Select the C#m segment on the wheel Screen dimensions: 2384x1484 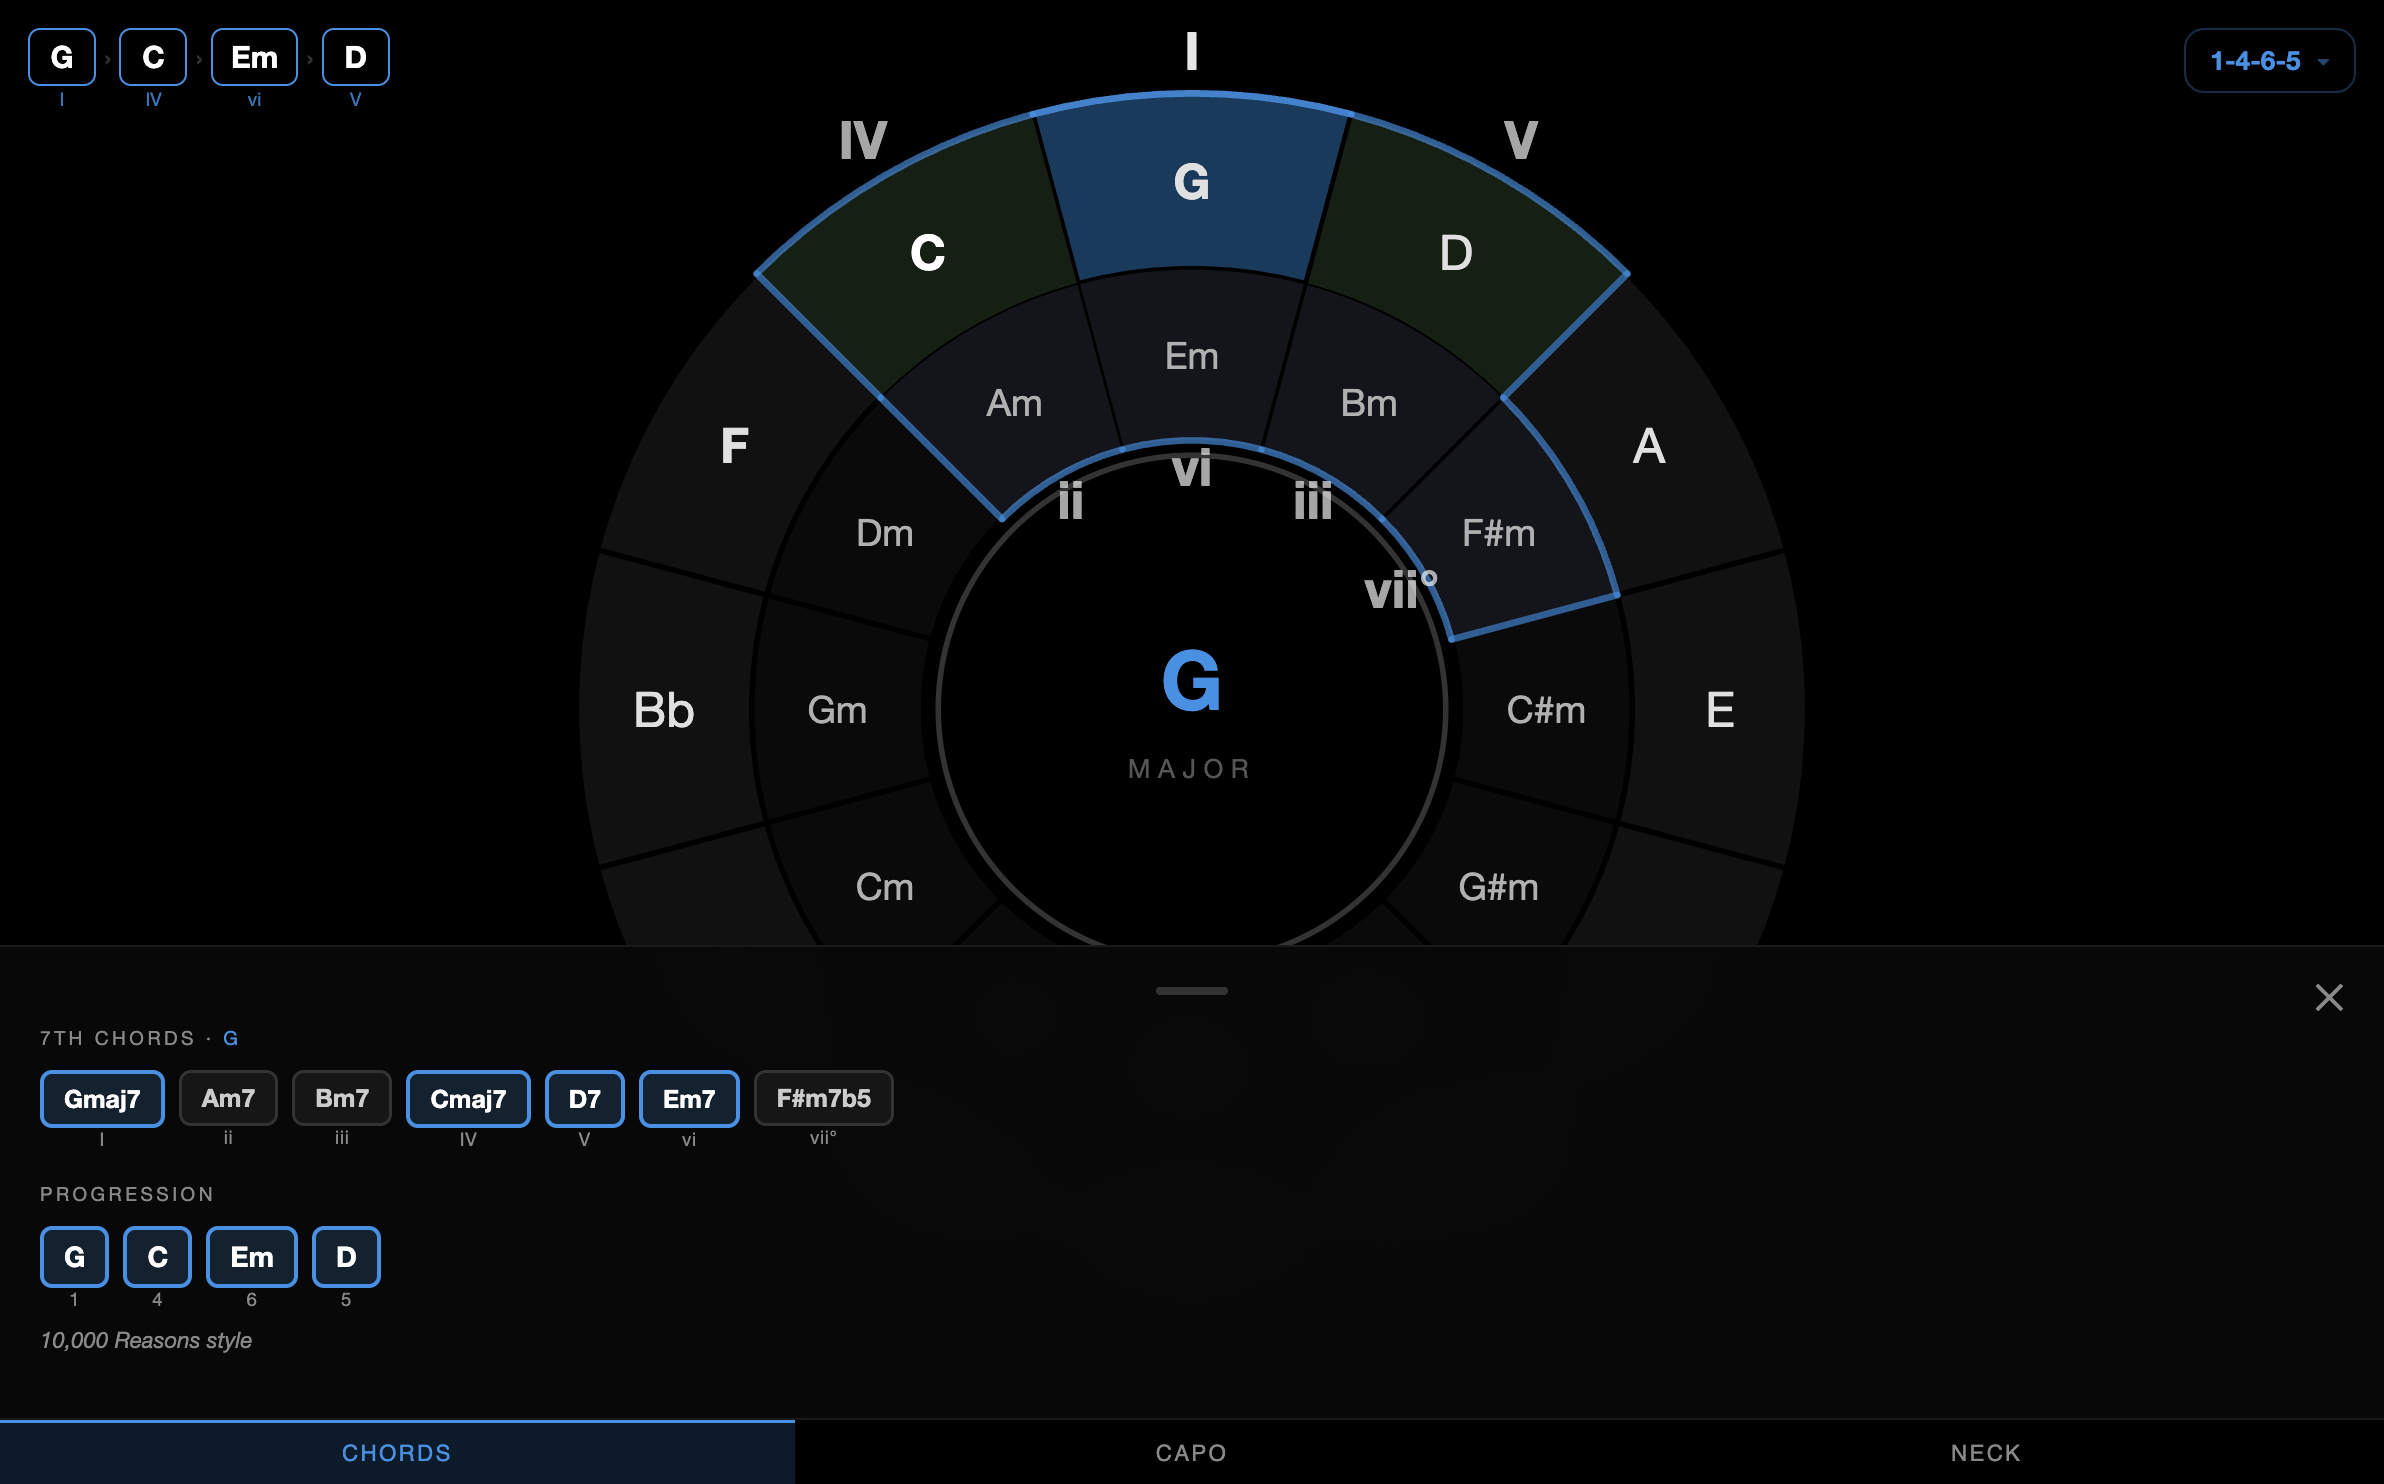click(1546, 711)
